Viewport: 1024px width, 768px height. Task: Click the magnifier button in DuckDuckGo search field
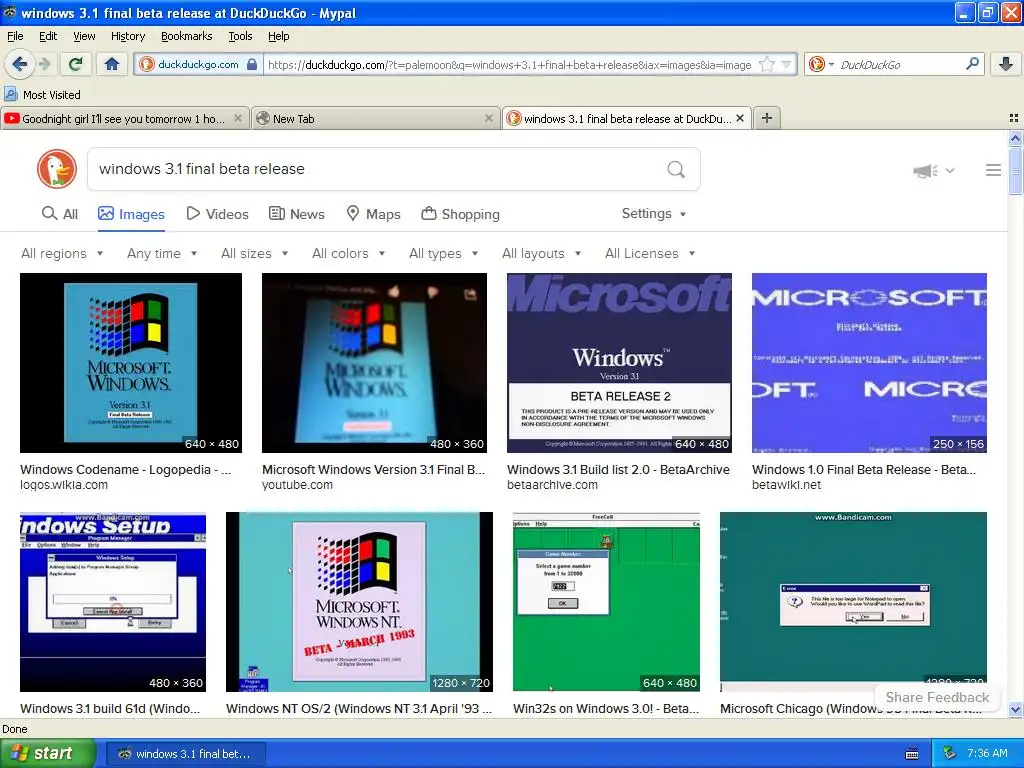click(676, 169)
